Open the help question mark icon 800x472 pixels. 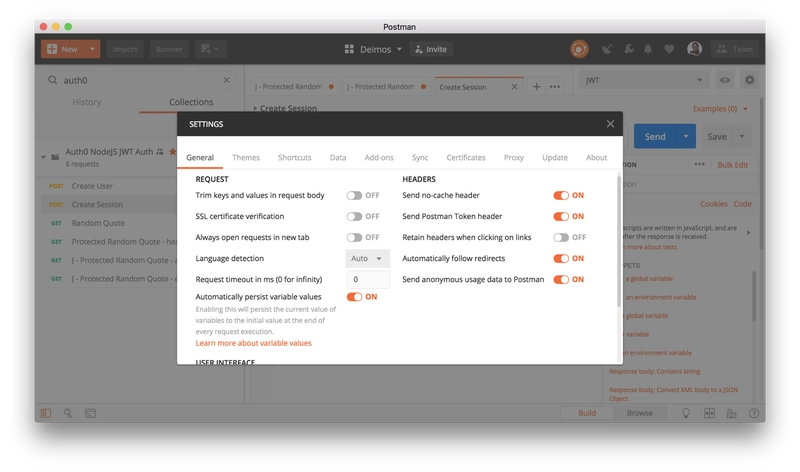coord(754,413)
